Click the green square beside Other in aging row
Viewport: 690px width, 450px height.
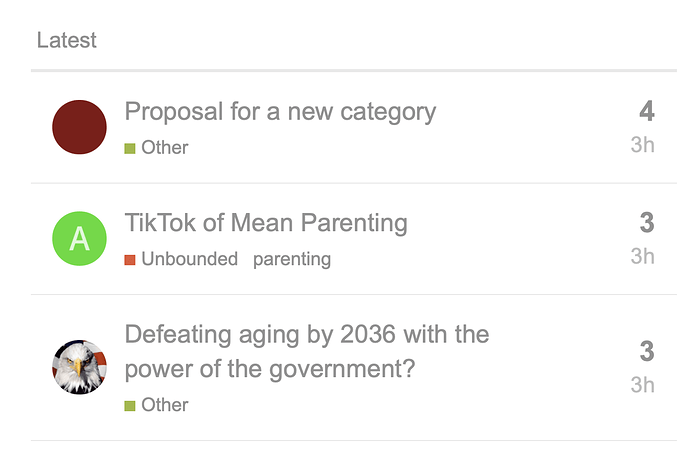pyautogui.click(x=130, y=406)
